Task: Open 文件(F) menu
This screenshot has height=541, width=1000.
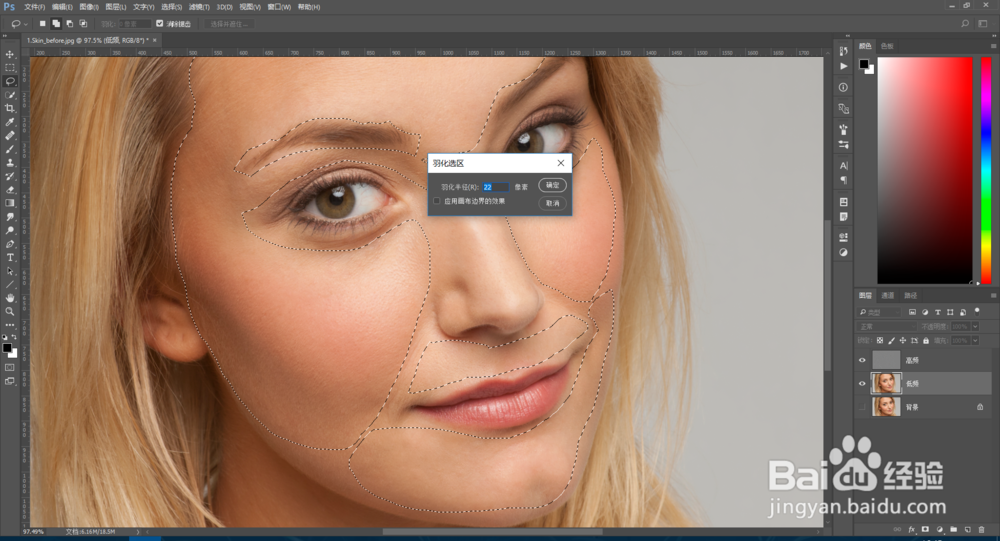Action: point(34,7)
